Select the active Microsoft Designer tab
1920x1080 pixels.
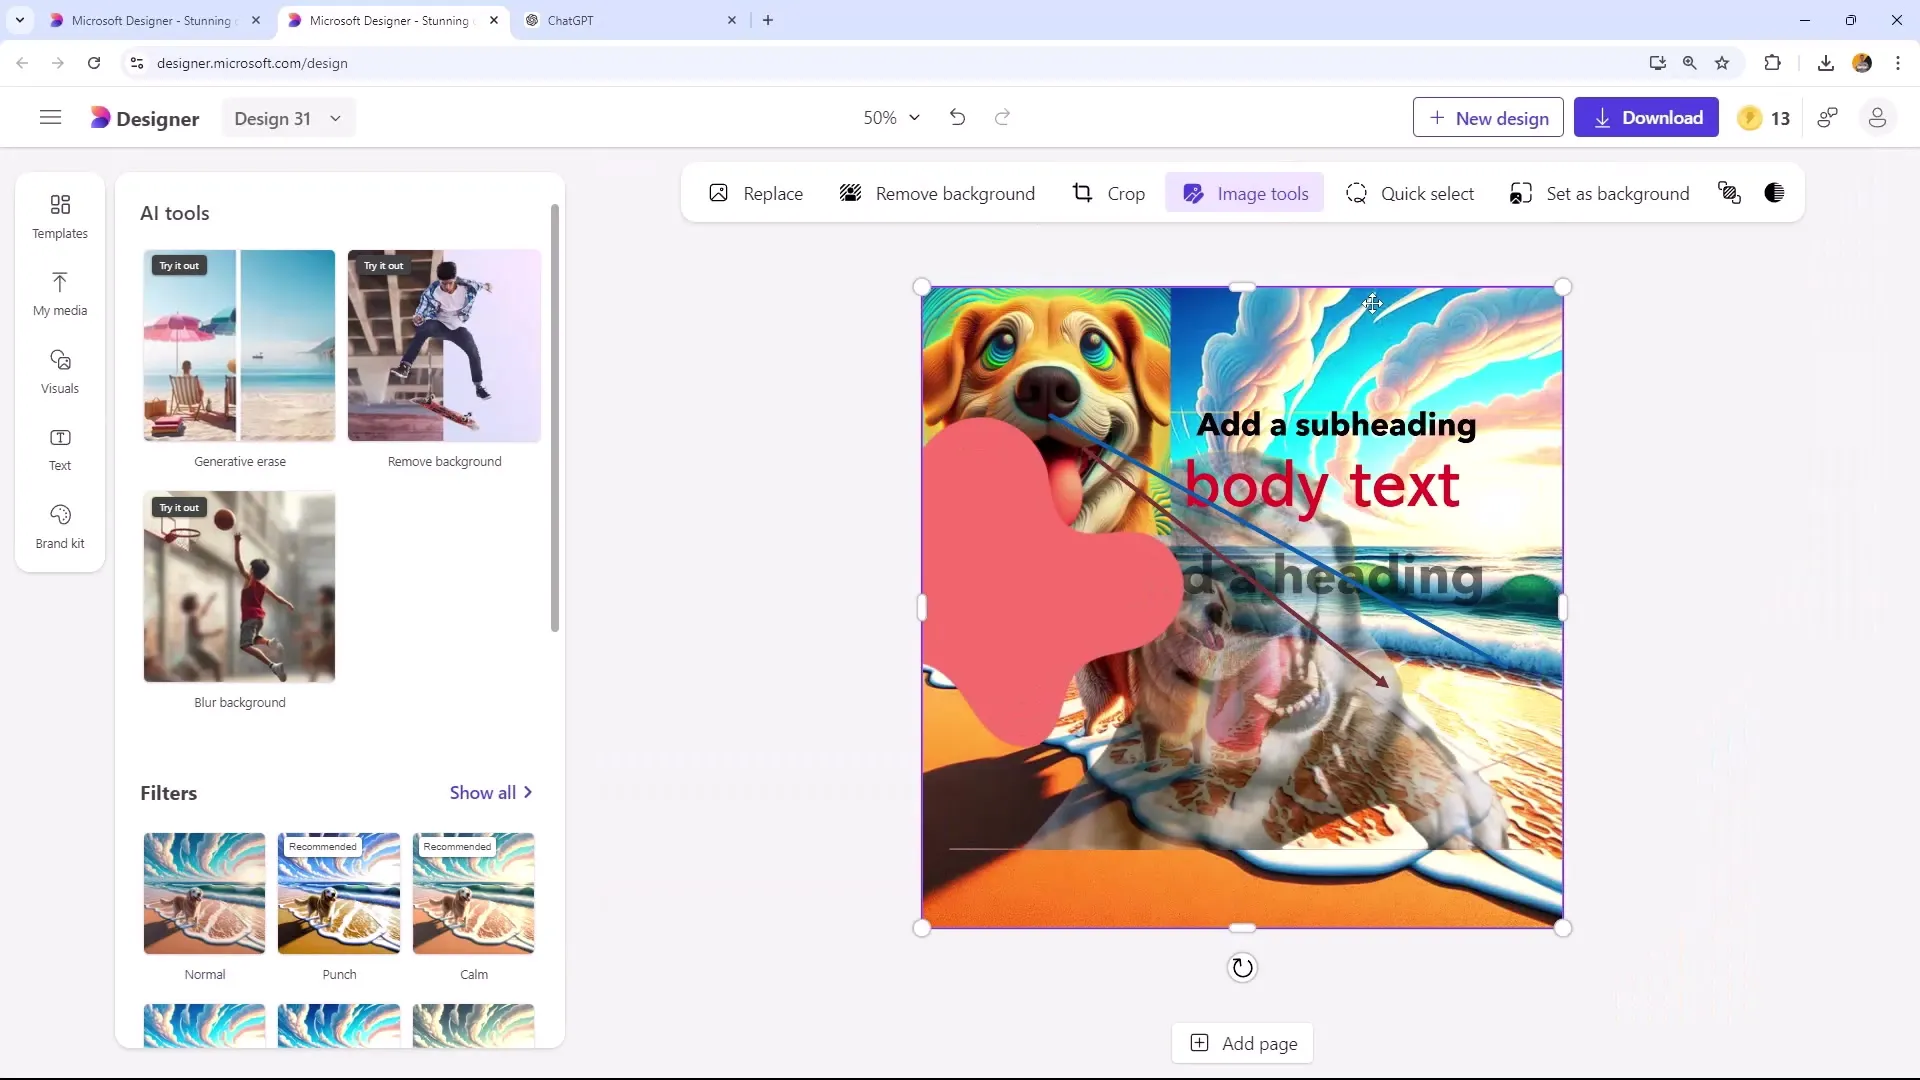click(x=390, y=20)
